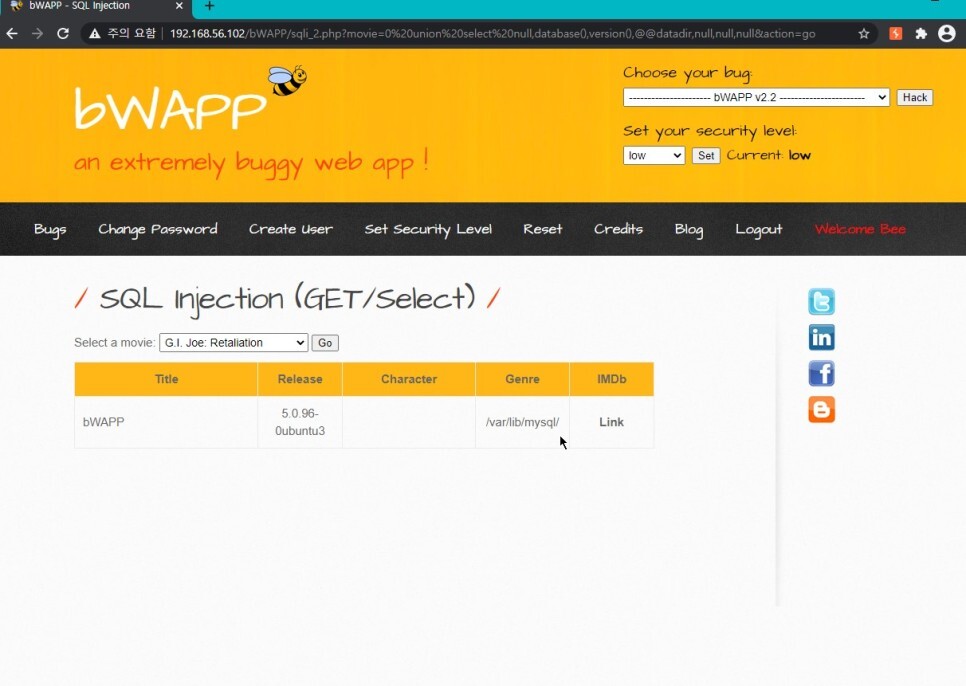This screenshot has height=686, width=966.
Task: Click the Welcome Bee text
Action: click(x=860, y=229)
